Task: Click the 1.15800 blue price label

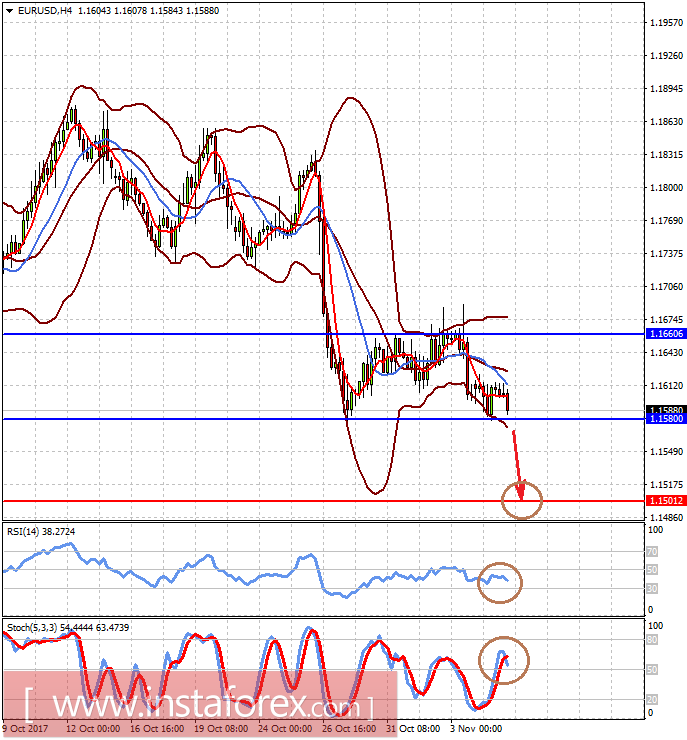Action: coord(665,419)
